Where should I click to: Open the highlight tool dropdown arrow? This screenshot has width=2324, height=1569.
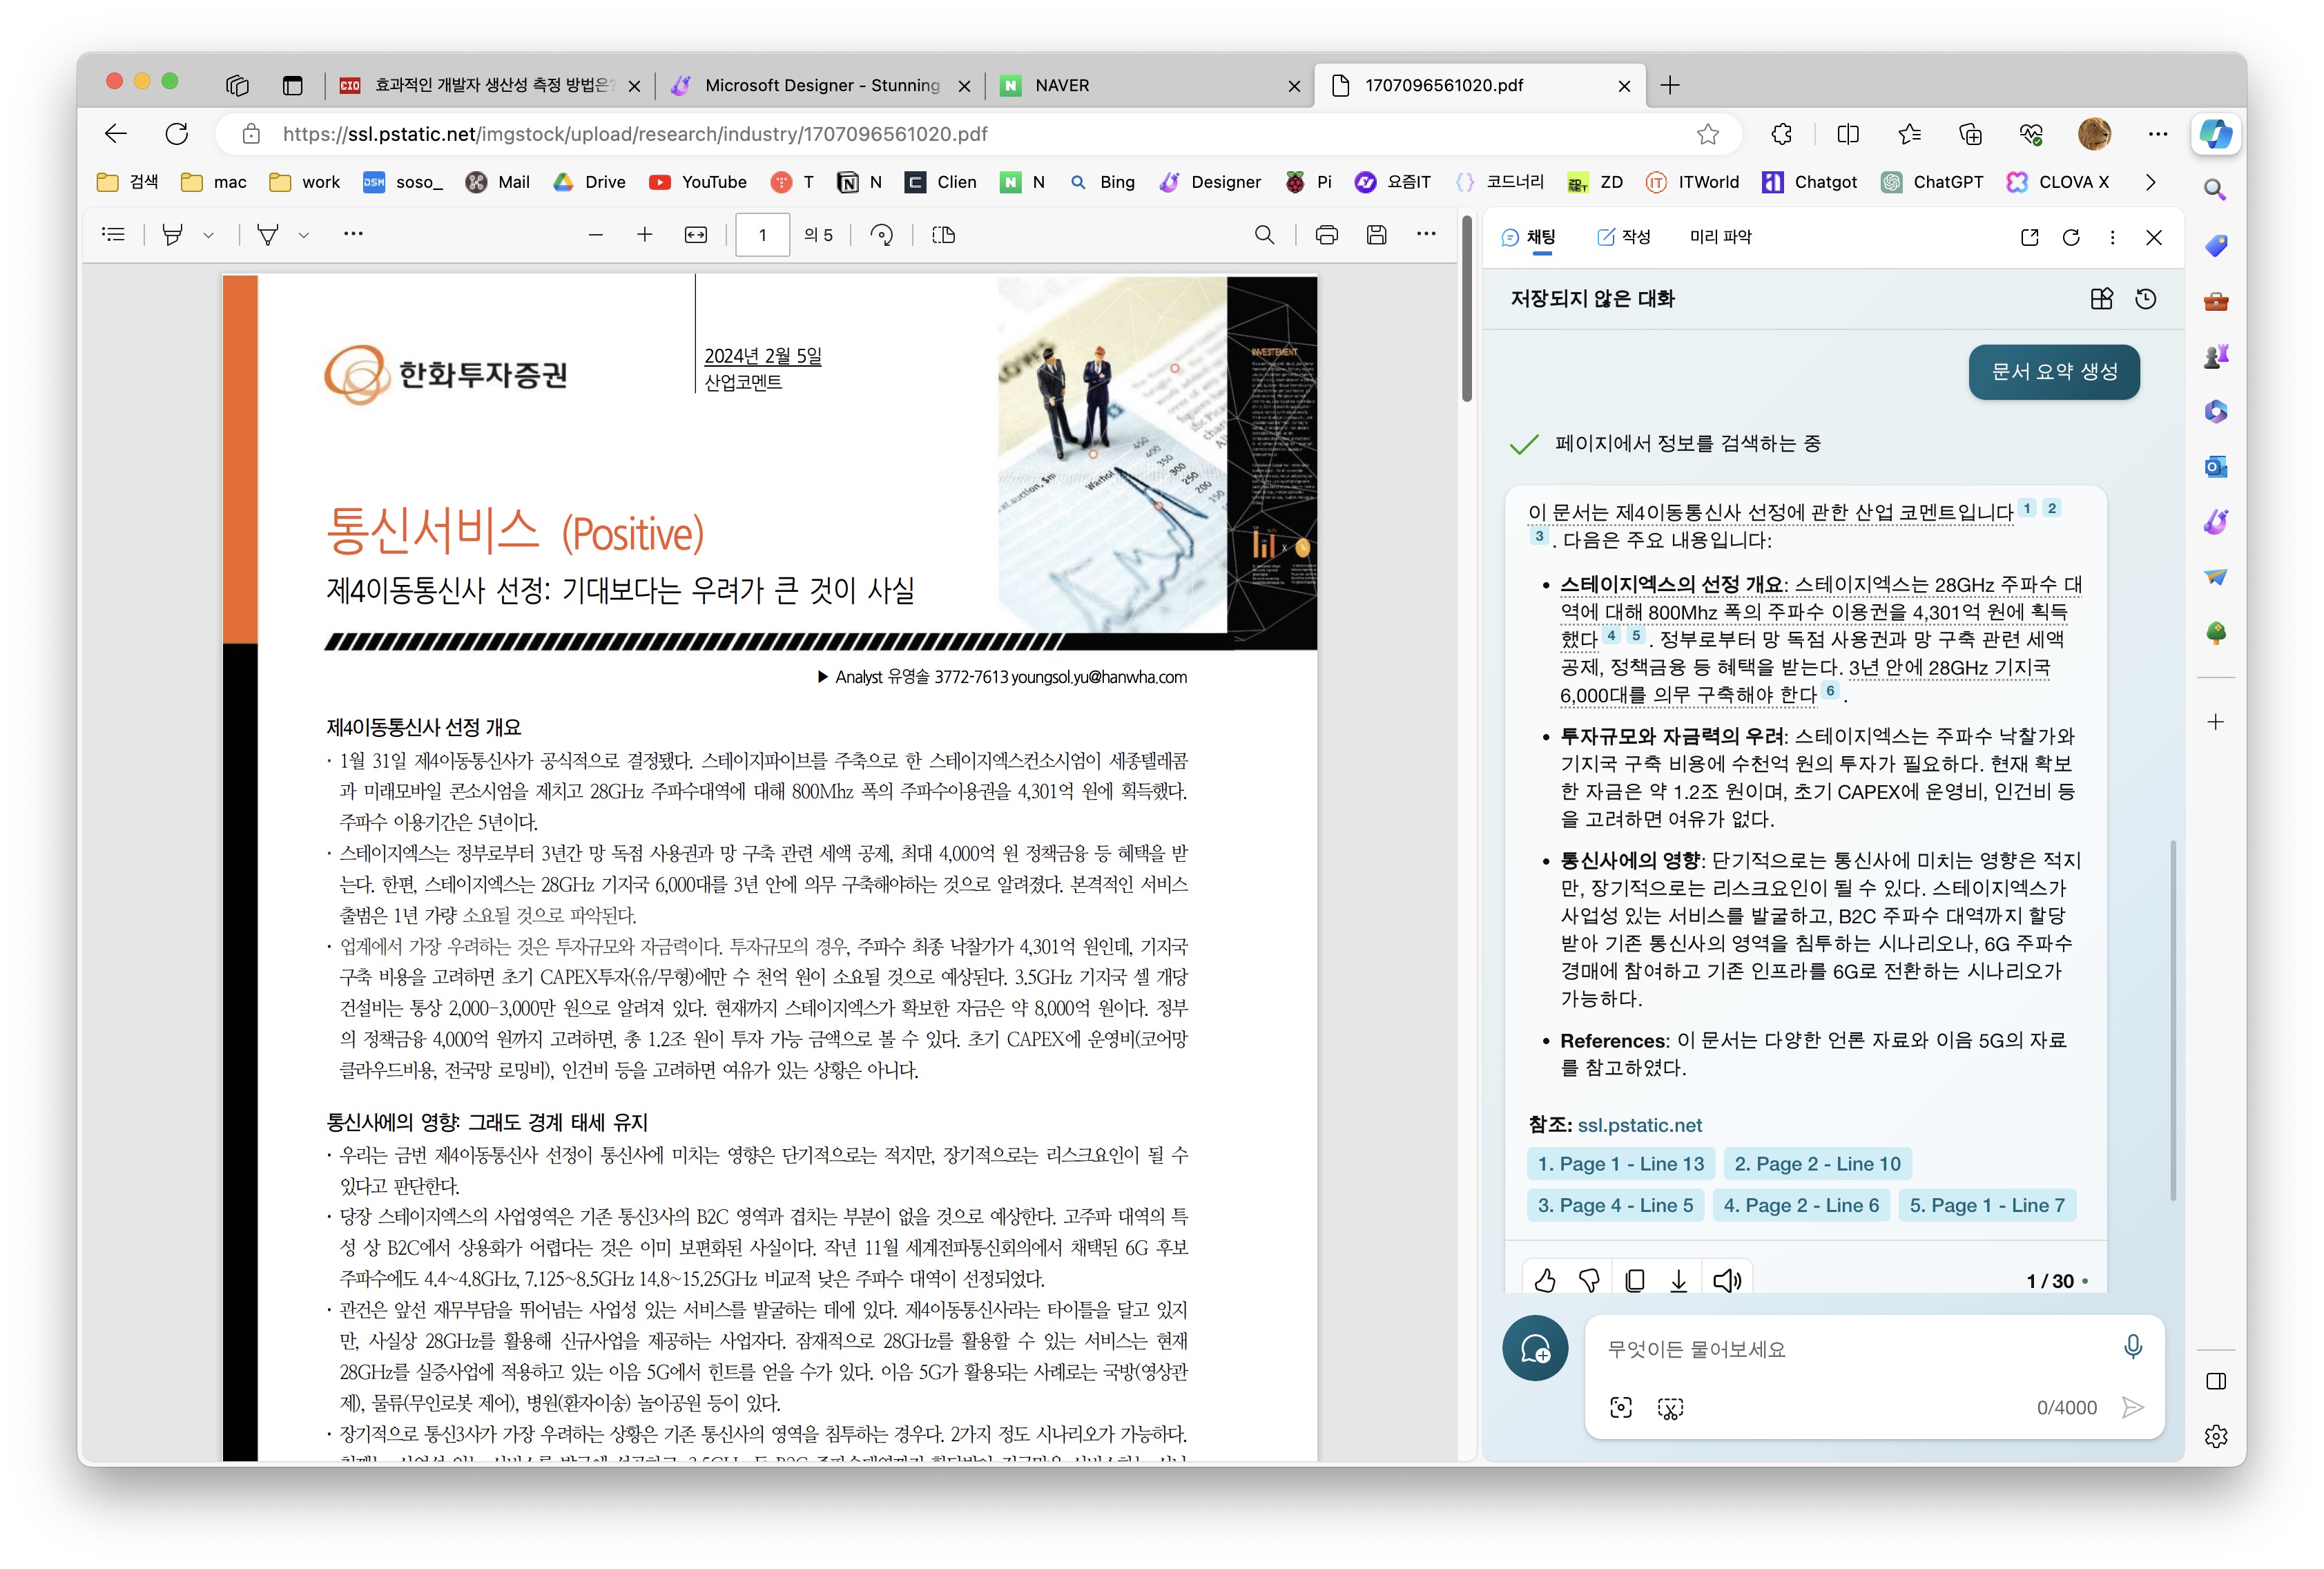pos(209,235)
